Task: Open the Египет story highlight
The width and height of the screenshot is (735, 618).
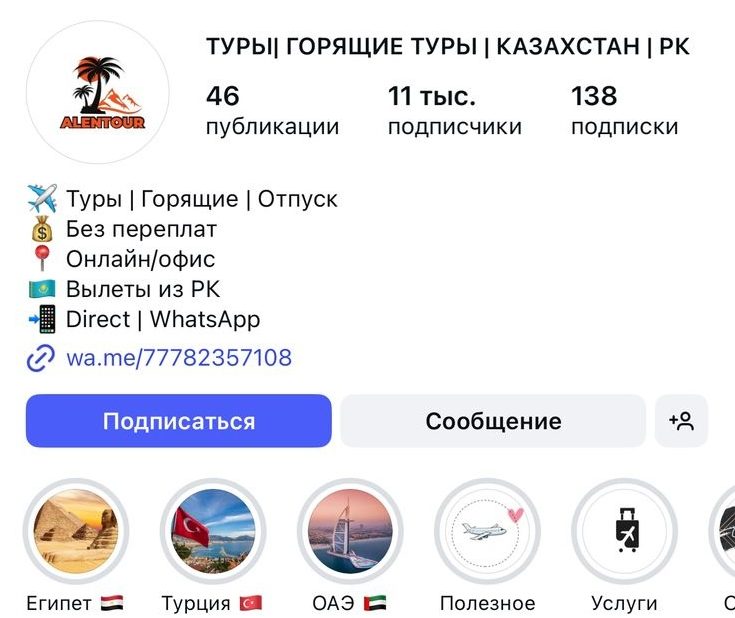Action: 75,531
